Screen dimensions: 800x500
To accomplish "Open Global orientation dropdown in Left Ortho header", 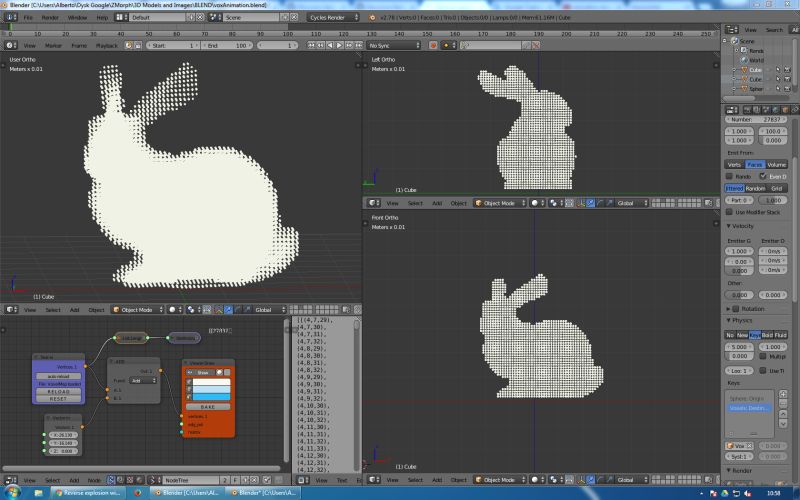I will tap(631, 203).
